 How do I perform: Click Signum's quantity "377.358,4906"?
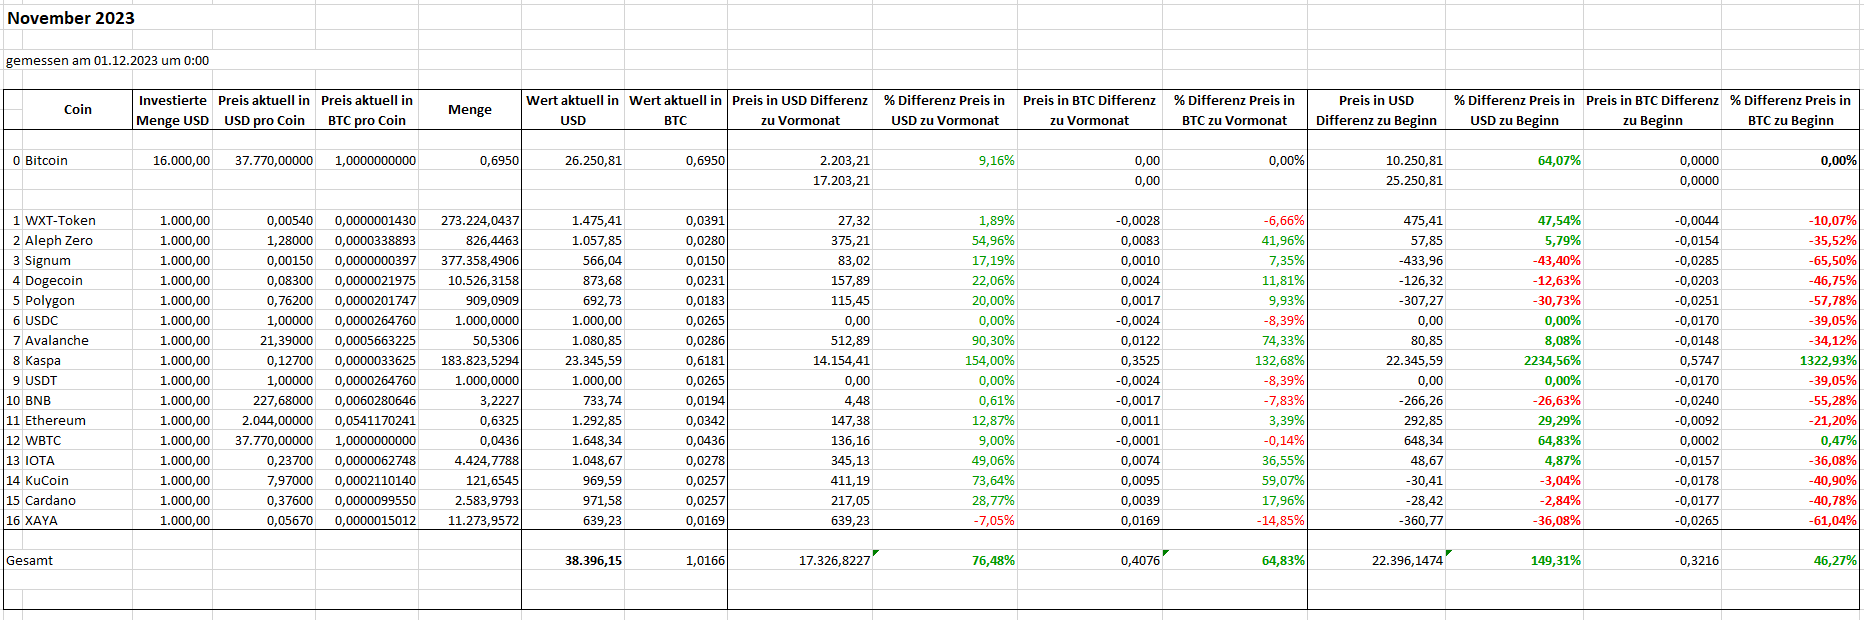pyautogui.click(x=480, y=260)
